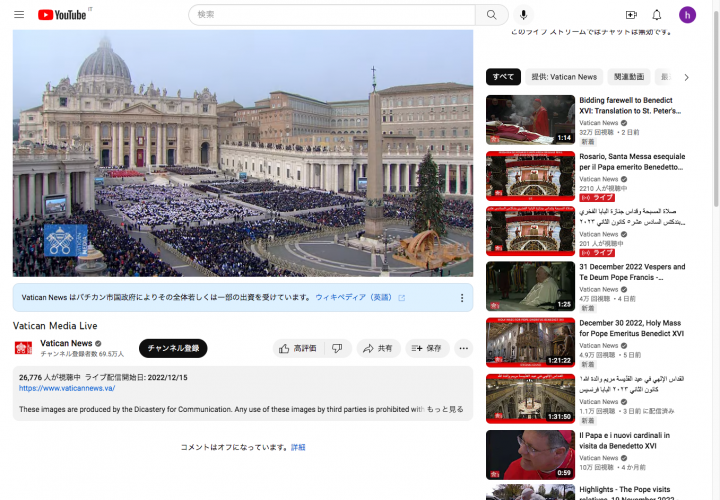Open https://www.vaticannews.va/ link
Viewport: 720px width, 500px height.
67,388
